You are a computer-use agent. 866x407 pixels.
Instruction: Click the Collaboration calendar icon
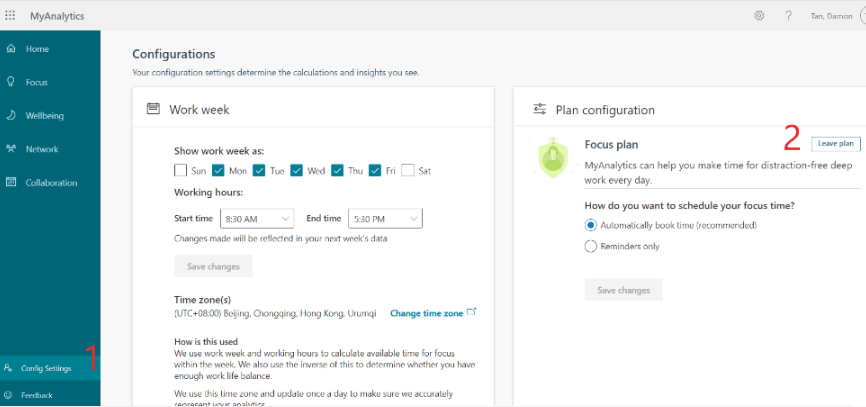pyautogui.click(x=10, y=182)
